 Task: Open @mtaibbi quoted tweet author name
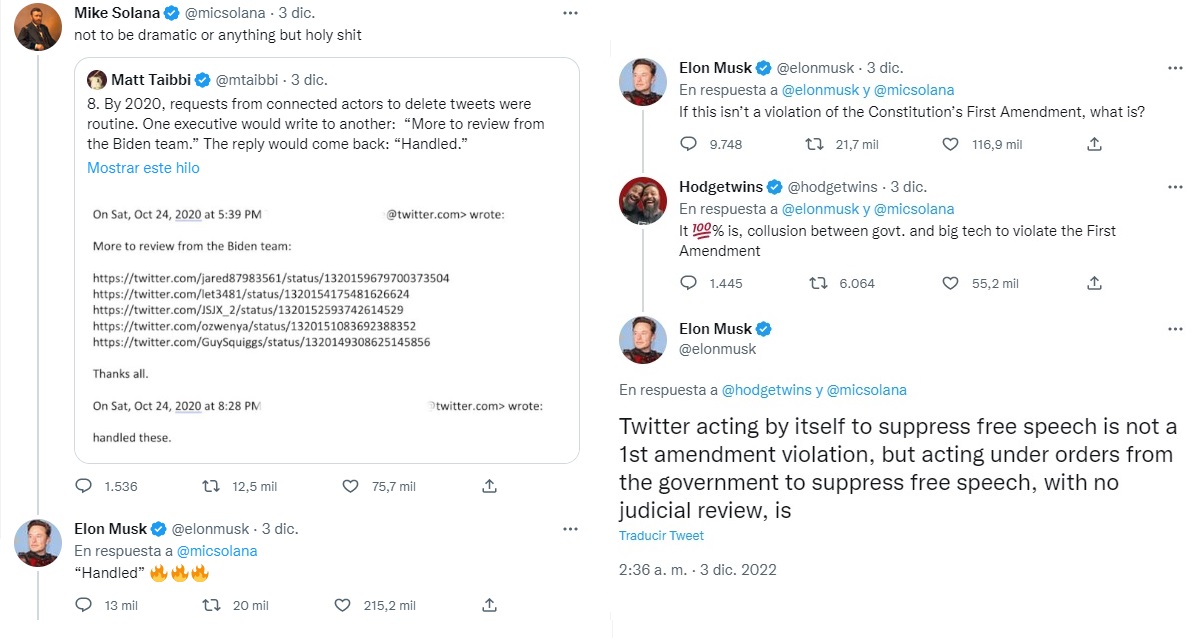tap(150, 80)
